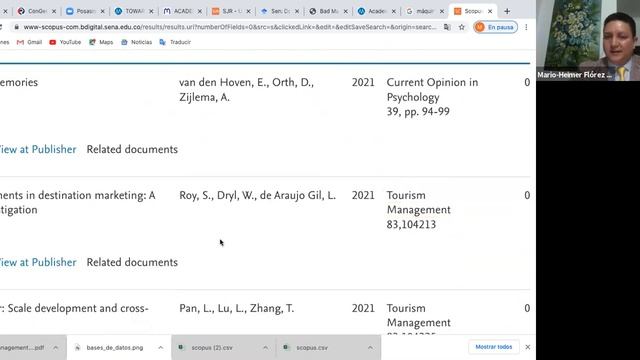Open Related documents for Roy article

pos(132,262)
